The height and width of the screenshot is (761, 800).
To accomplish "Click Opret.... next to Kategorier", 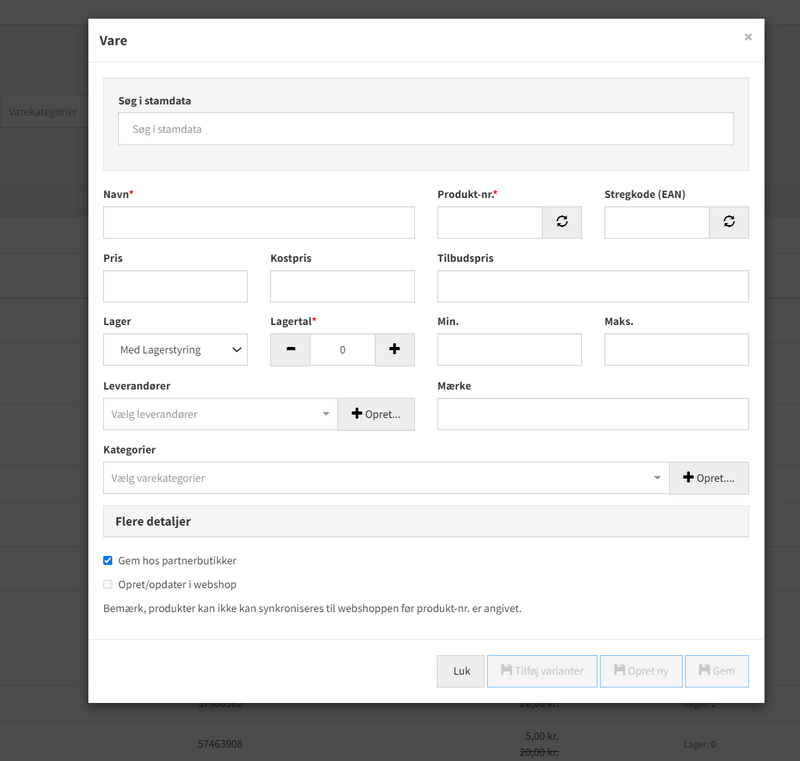I will (709, 478).
